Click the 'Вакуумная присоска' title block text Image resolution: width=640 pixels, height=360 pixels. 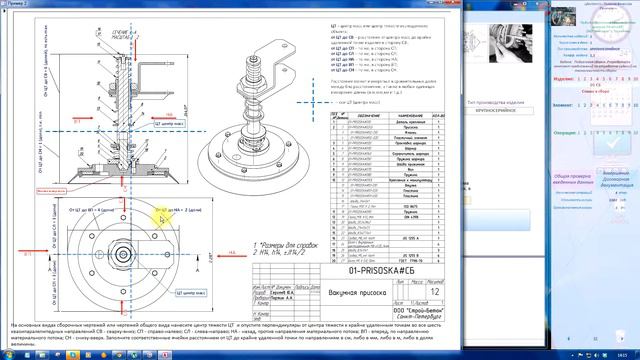pyautogui.click(x=357, y=293)
